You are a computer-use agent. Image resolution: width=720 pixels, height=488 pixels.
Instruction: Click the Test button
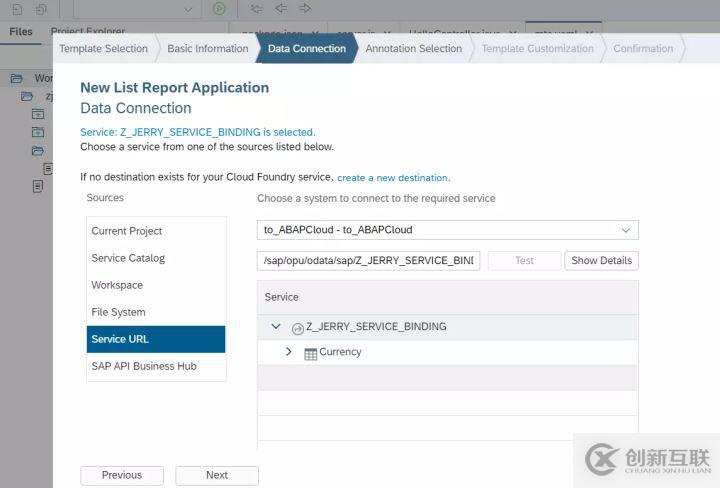[524, 261]
